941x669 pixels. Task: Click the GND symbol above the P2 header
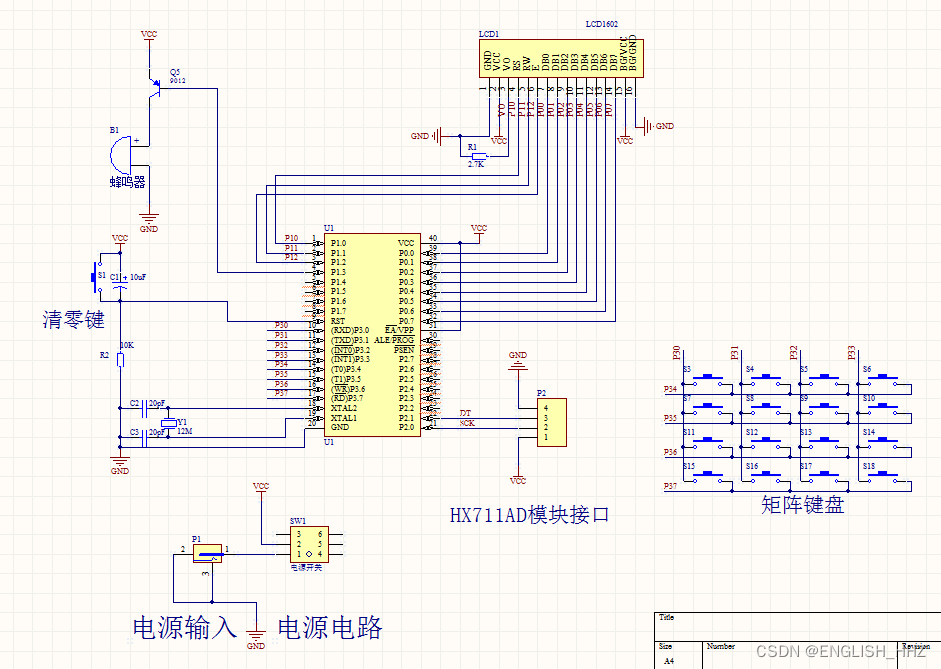tap(518, 362)
